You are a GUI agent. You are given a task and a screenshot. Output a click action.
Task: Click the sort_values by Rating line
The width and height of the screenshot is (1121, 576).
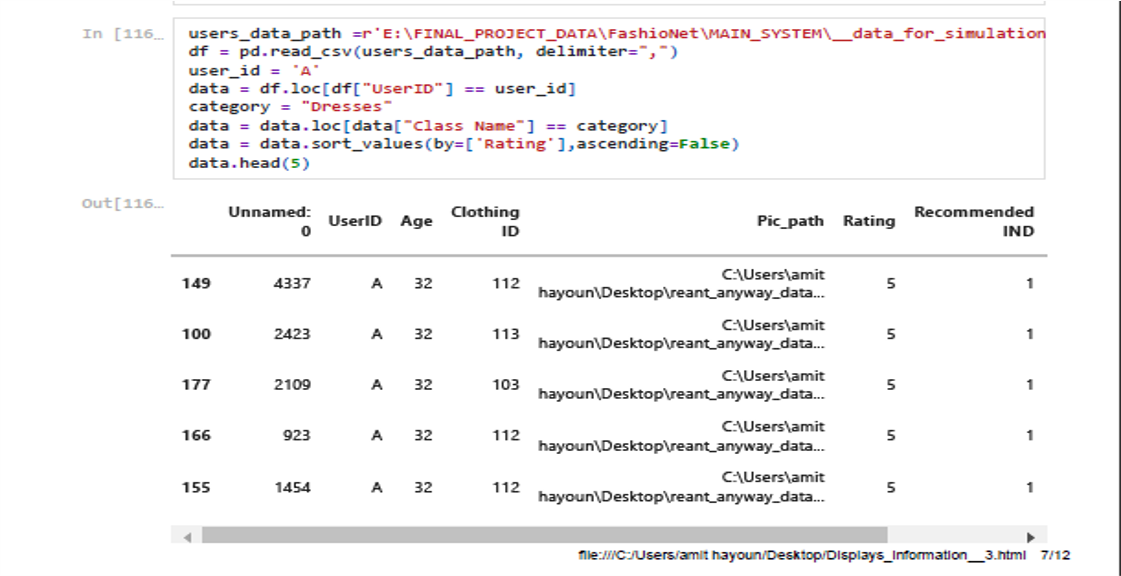tap(463, 144)
